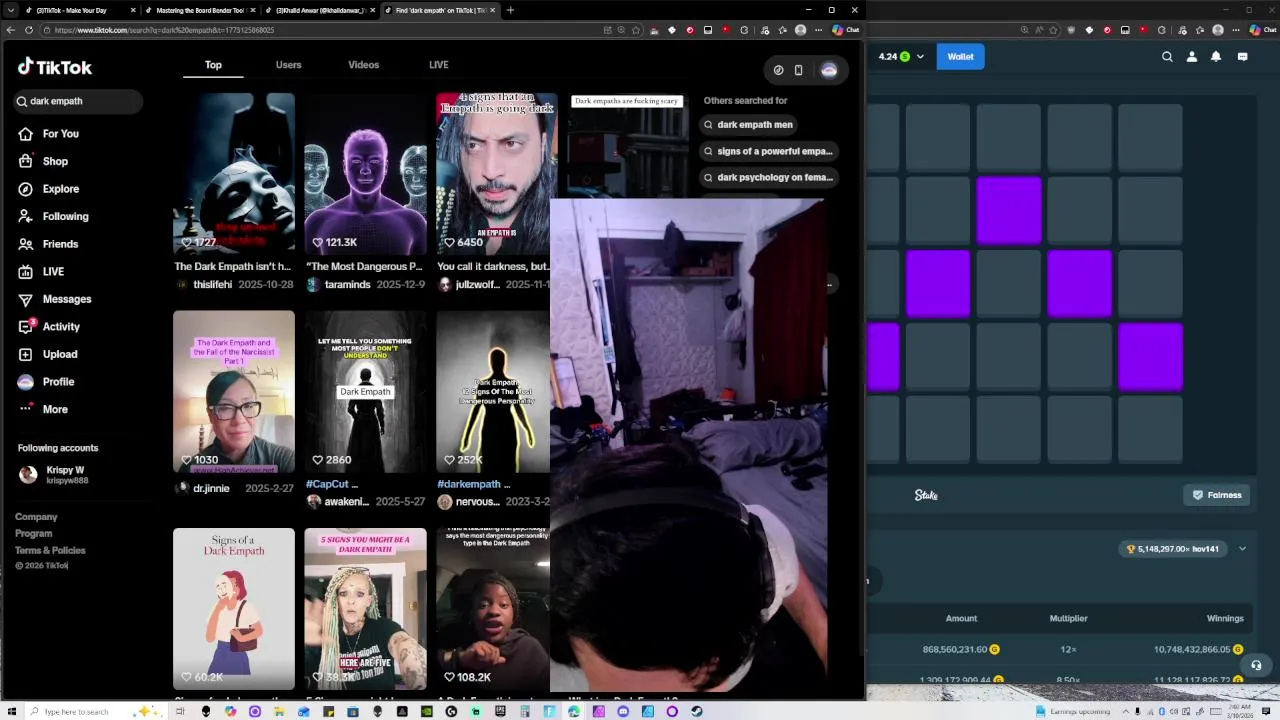Open the 'Signs of a Dark Empath' video thumbnail
The height and width of the screenshot is (720, 1280).
coord(234,609)
